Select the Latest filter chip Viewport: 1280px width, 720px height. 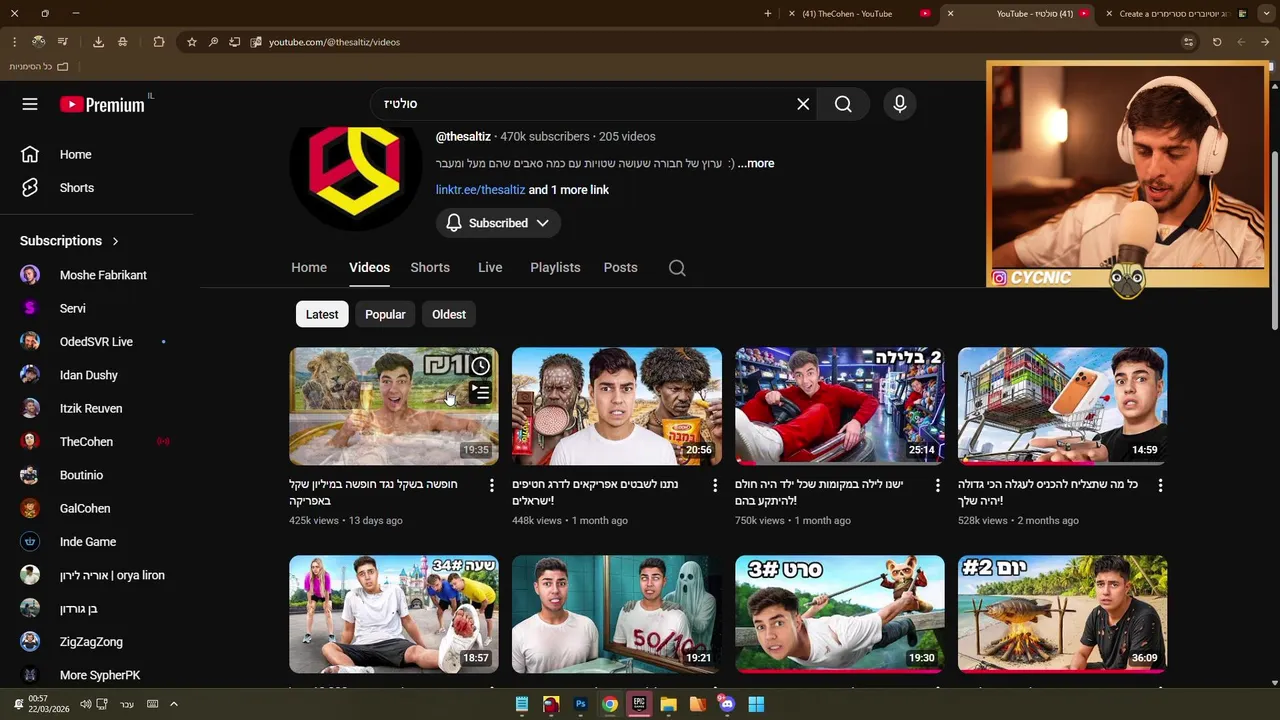[x=322, y=314]
